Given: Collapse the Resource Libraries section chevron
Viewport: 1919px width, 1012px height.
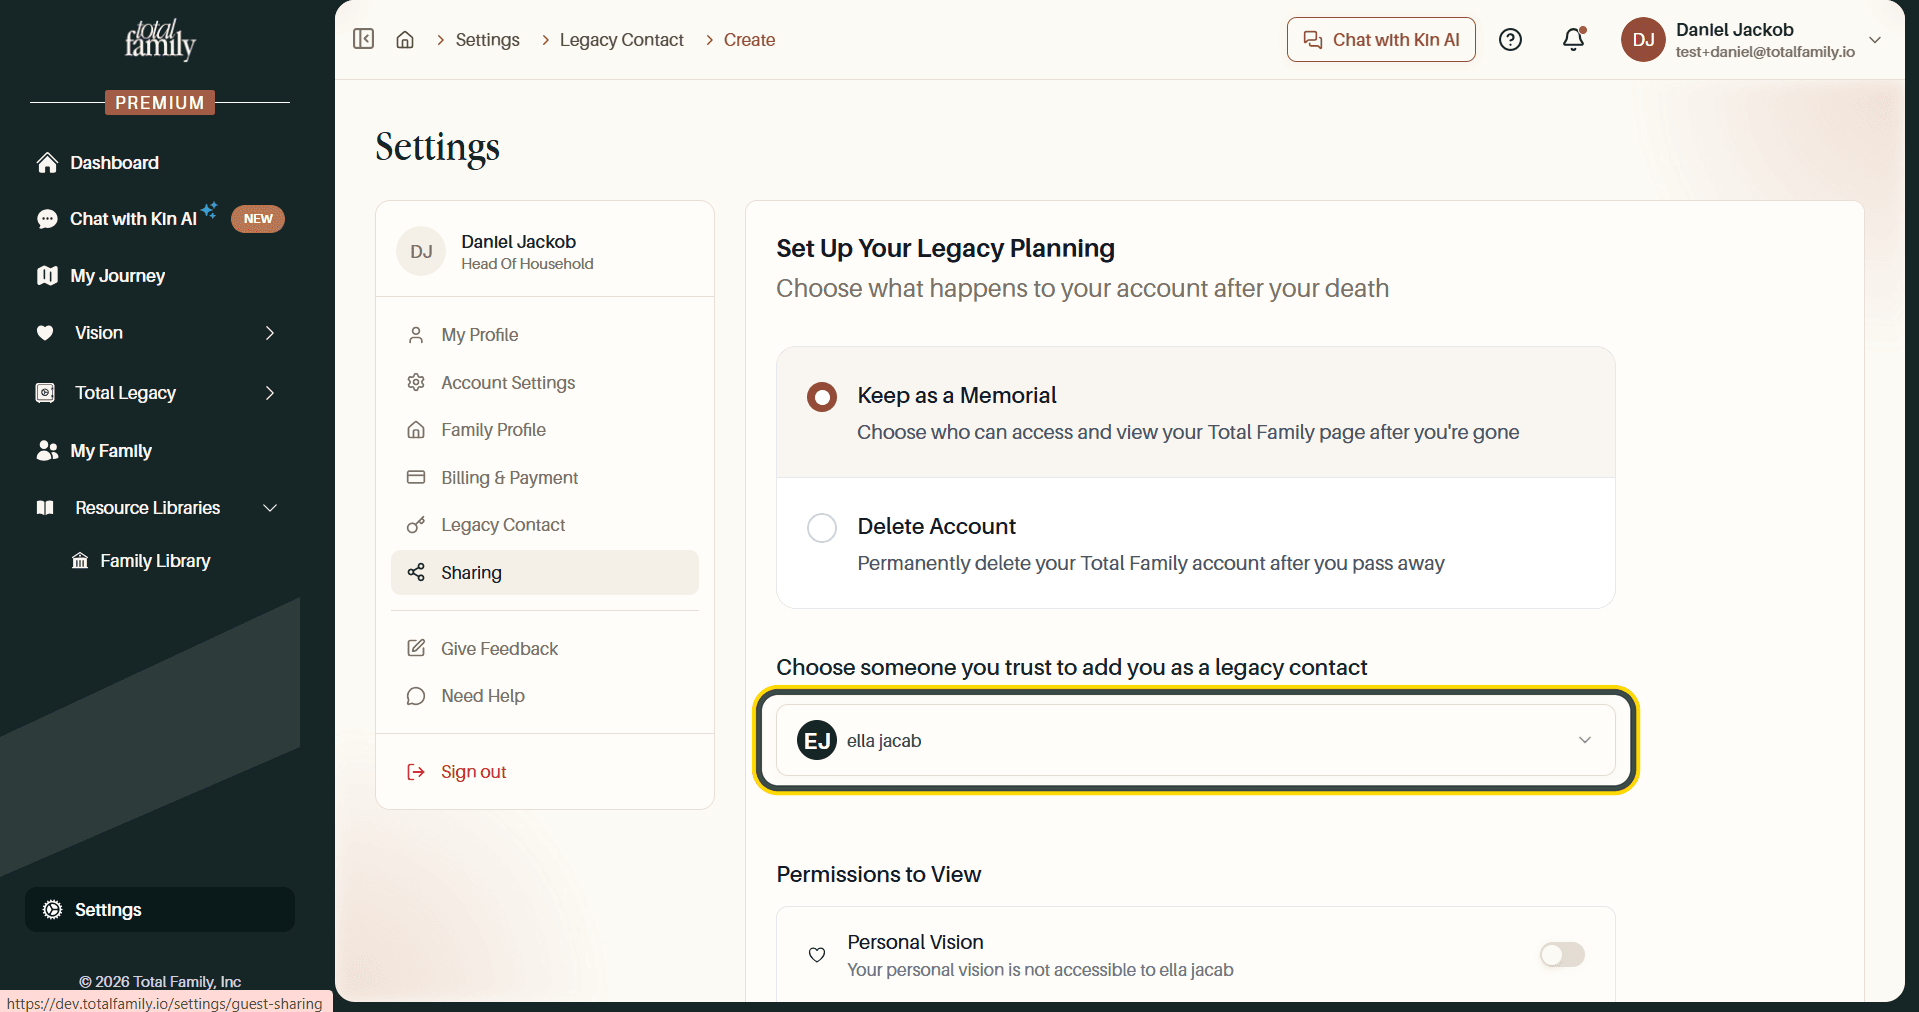Looking at the screenshot, I should pyautogui.click(x=270, y=508).
